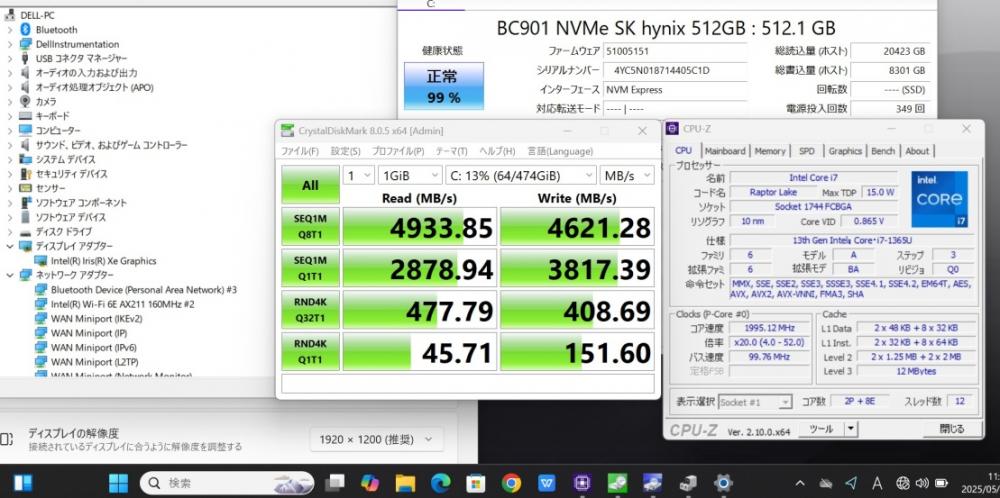Screen dimensions: 1000x498
Task: Run the SEQ1M Q1T1 test button
Action: pyautogui.click(x=311, y=268)
